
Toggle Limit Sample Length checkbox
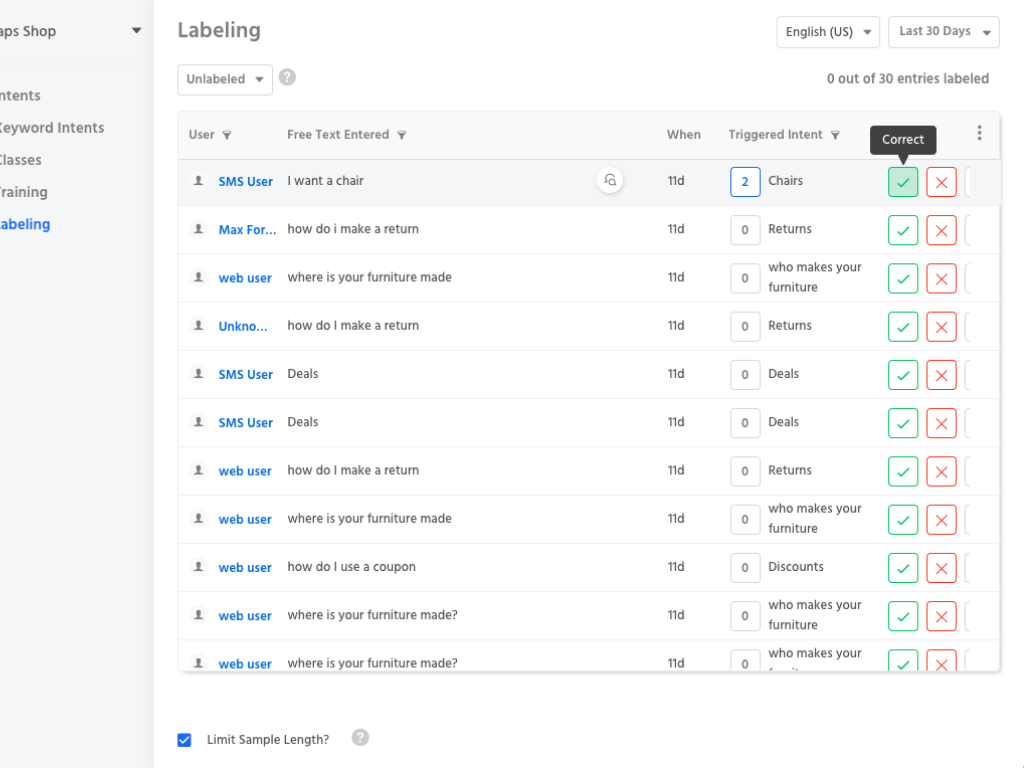pyautogui.click(x=184, y=740)
